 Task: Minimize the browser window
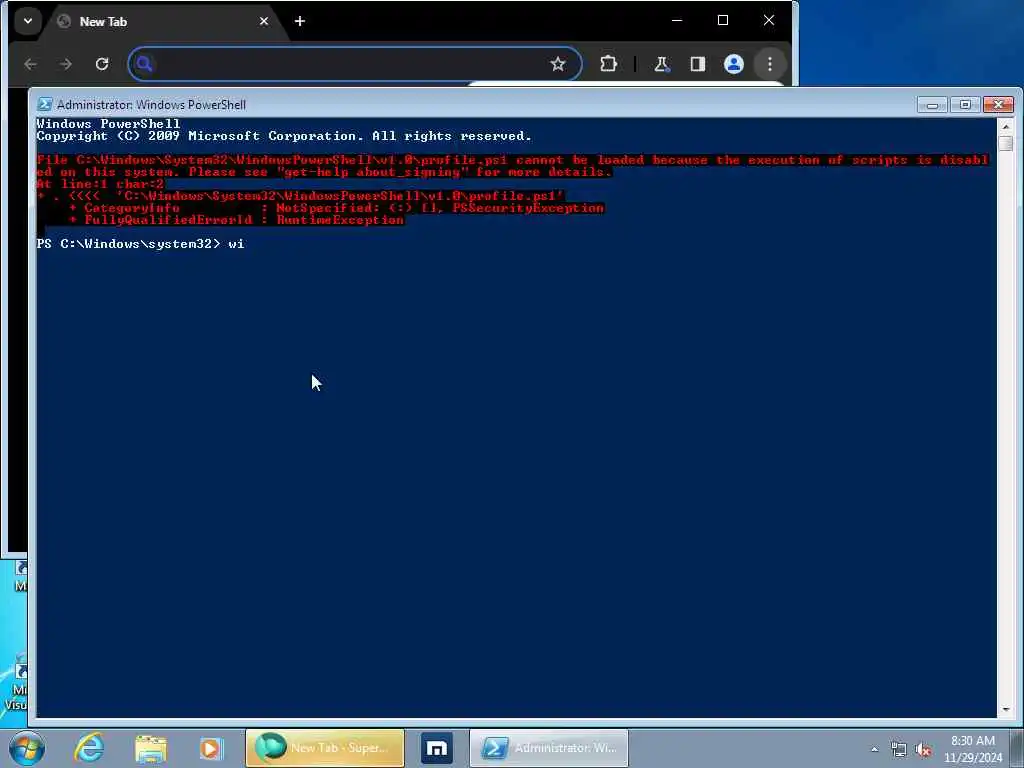(677, 21)
